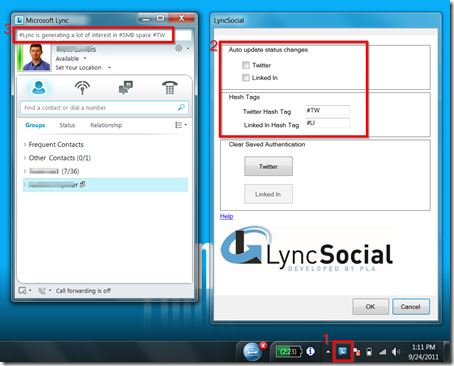
Task: Expand the (7/36) contacts group
Action: 25,171
